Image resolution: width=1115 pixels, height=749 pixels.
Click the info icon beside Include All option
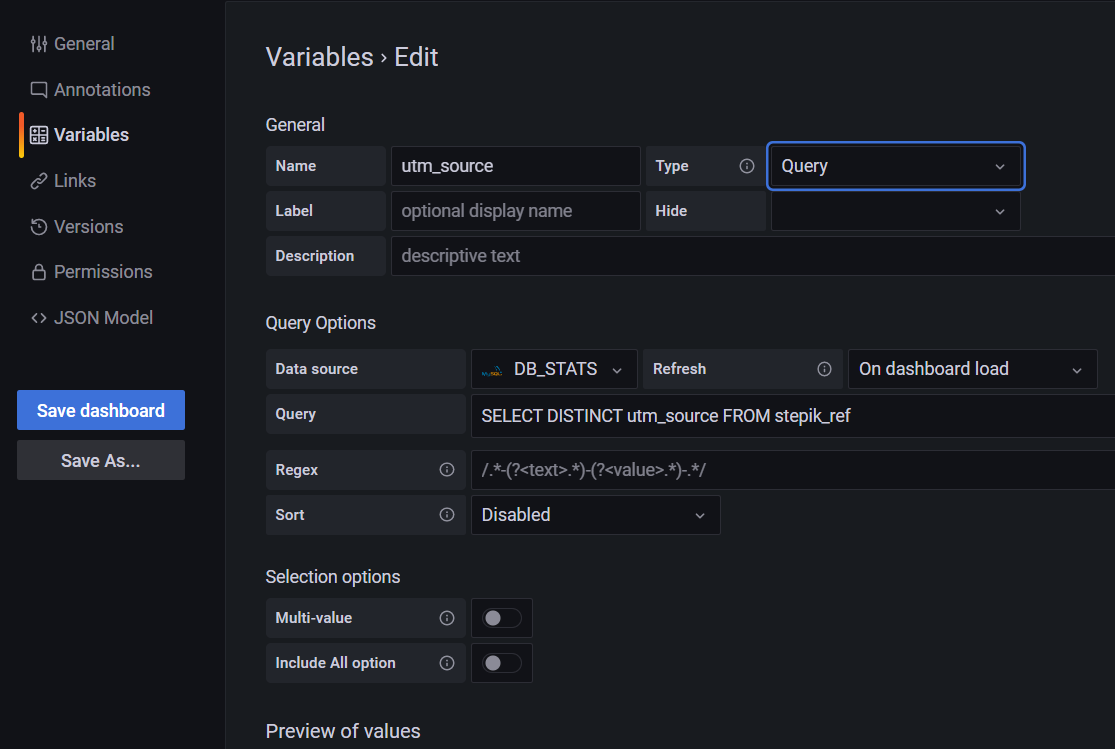(x=447, y=663)
